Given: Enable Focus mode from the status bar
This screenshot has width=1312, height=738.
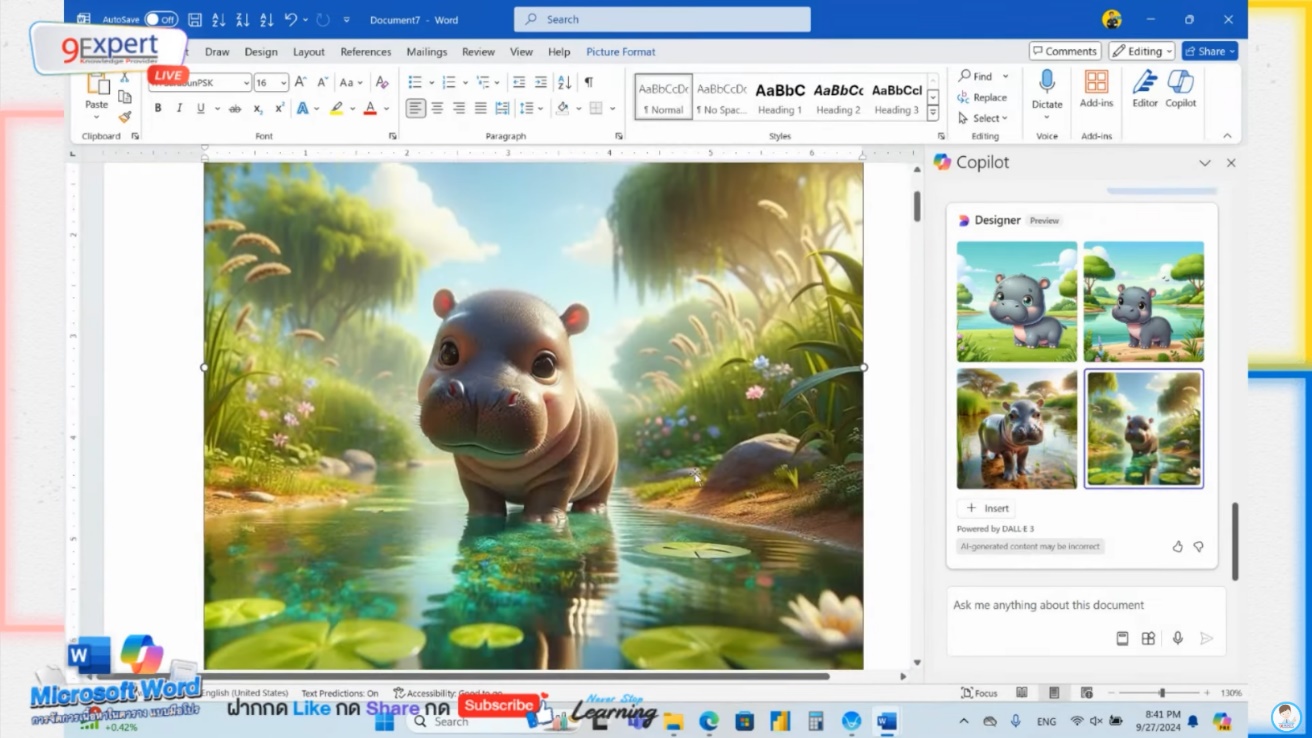Looking at the screenshot, I should [x=978, y=692].
